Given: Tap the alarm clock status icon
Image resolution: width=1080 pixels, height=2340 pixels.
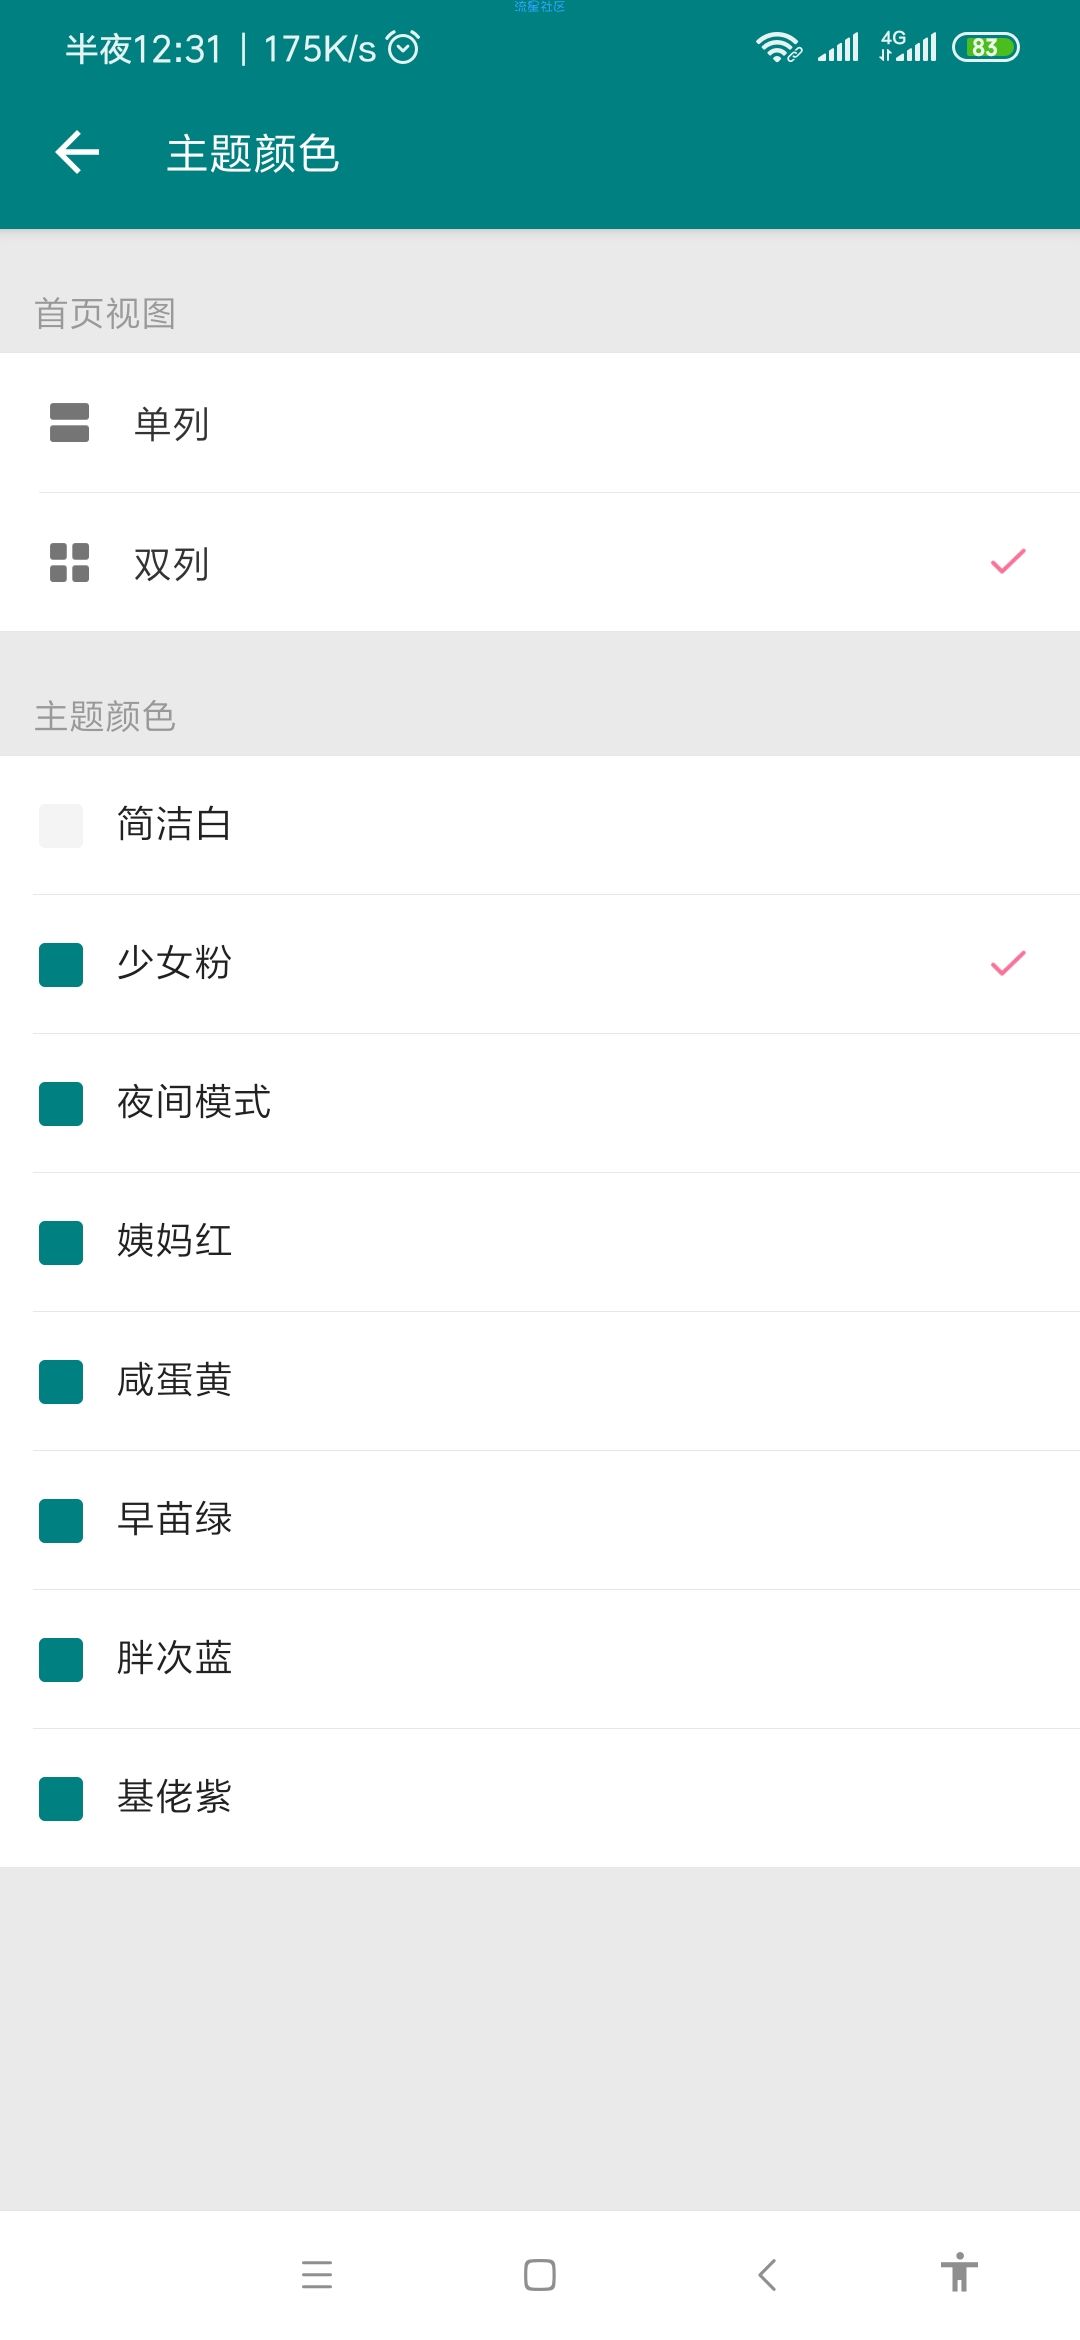Looking at the screenshot, I should click(x=403, y=47).
